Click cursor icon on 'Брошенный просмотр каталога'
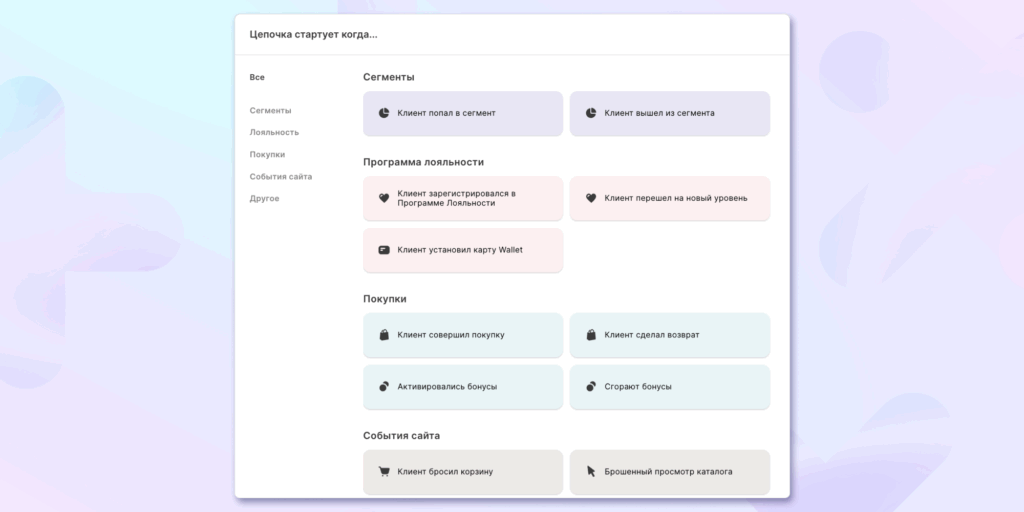This screenshot has height=512, width=1024. pos(591,471)
